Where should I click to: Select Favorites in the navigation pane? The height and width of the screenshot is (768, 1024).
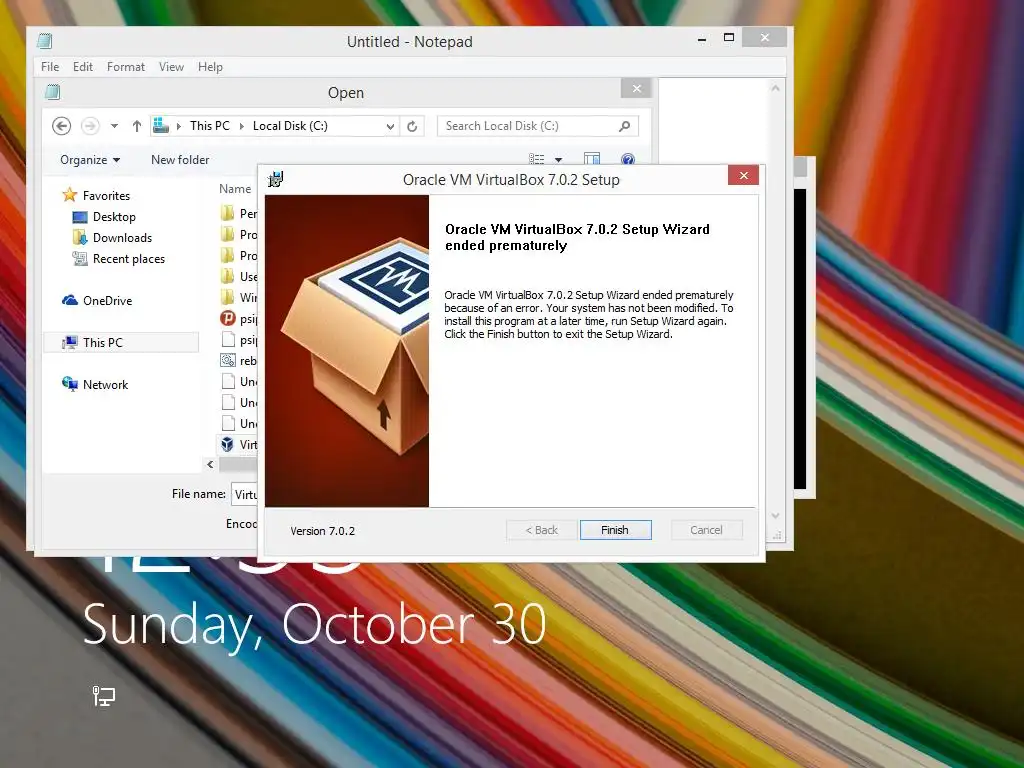pyautogui.click(x=96, y=195)
